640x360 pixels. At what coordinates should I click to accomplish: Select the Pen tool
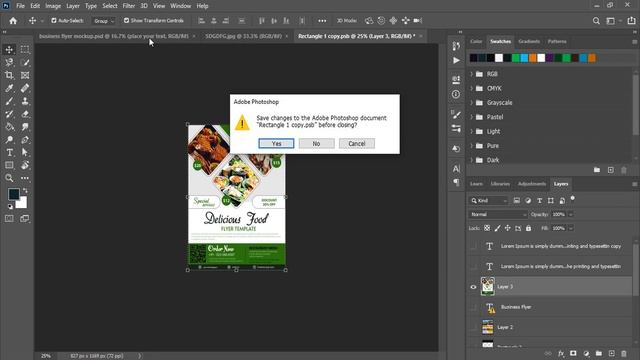(25, 140)
